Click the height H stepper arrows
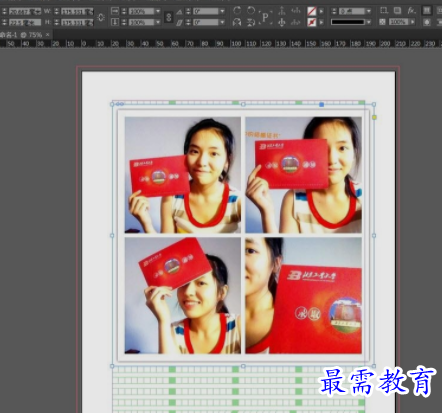The image size is (442, 413). (57, 23)
